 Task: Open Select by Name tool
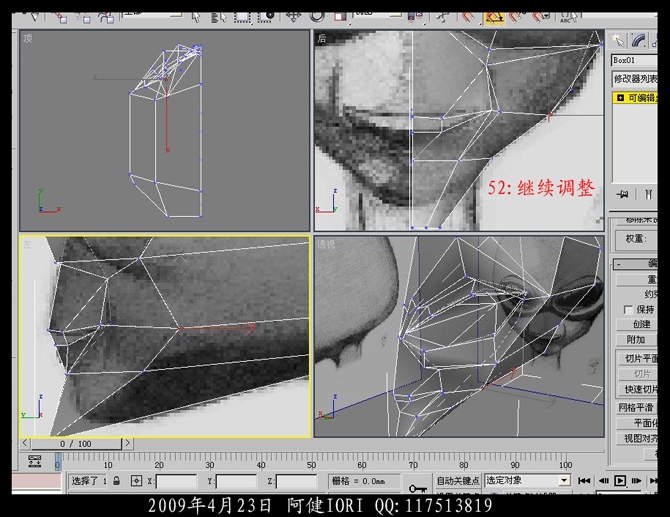tap(219, 17)
